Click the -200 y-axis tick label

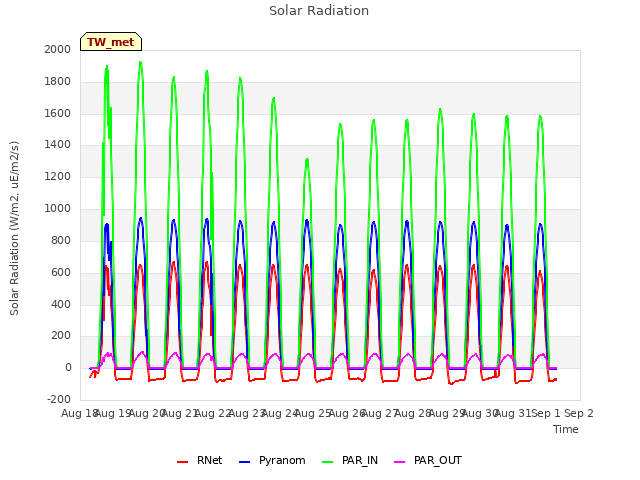(x=59, y=400)
